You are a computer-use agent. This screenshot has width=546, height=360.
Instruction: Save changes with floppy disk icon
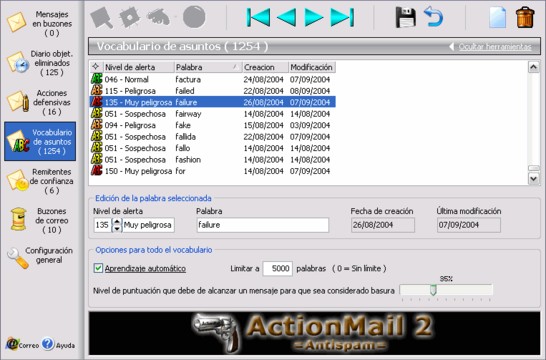[x=405, y=17]
